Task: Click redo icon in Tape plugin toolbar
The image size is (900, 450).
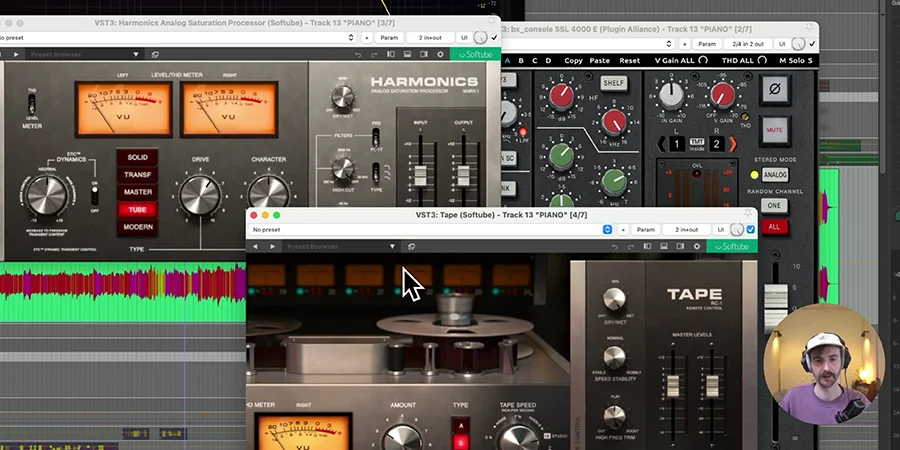Action: (631, 247)
